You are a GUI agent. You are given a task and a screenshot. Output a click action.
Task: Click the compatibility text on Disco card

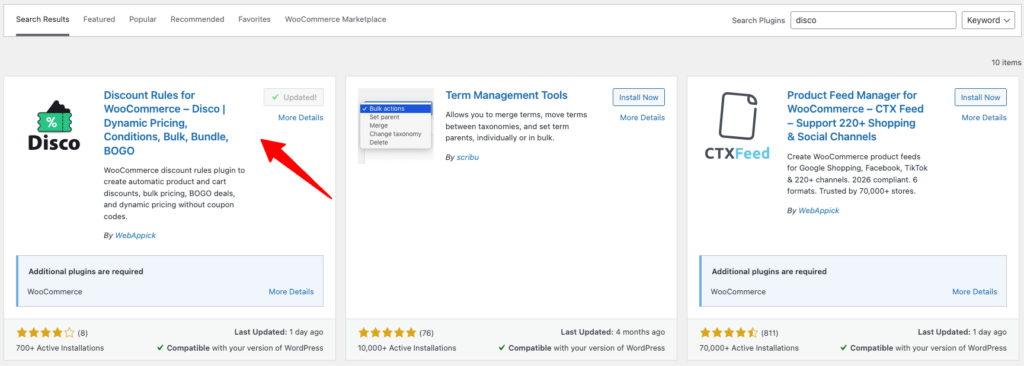coord(240,348)
